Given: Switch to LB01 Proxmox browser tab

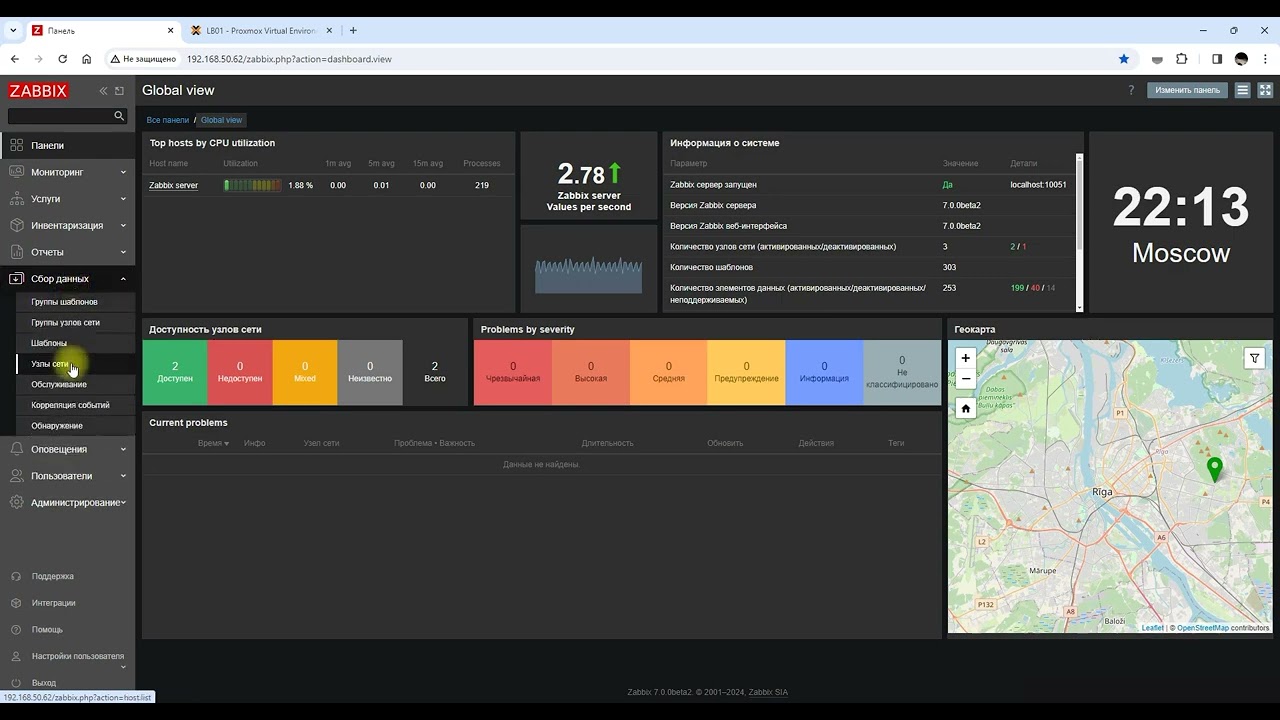Looking at the screenshot, I should pyautogui.click(x=262, y=31).
